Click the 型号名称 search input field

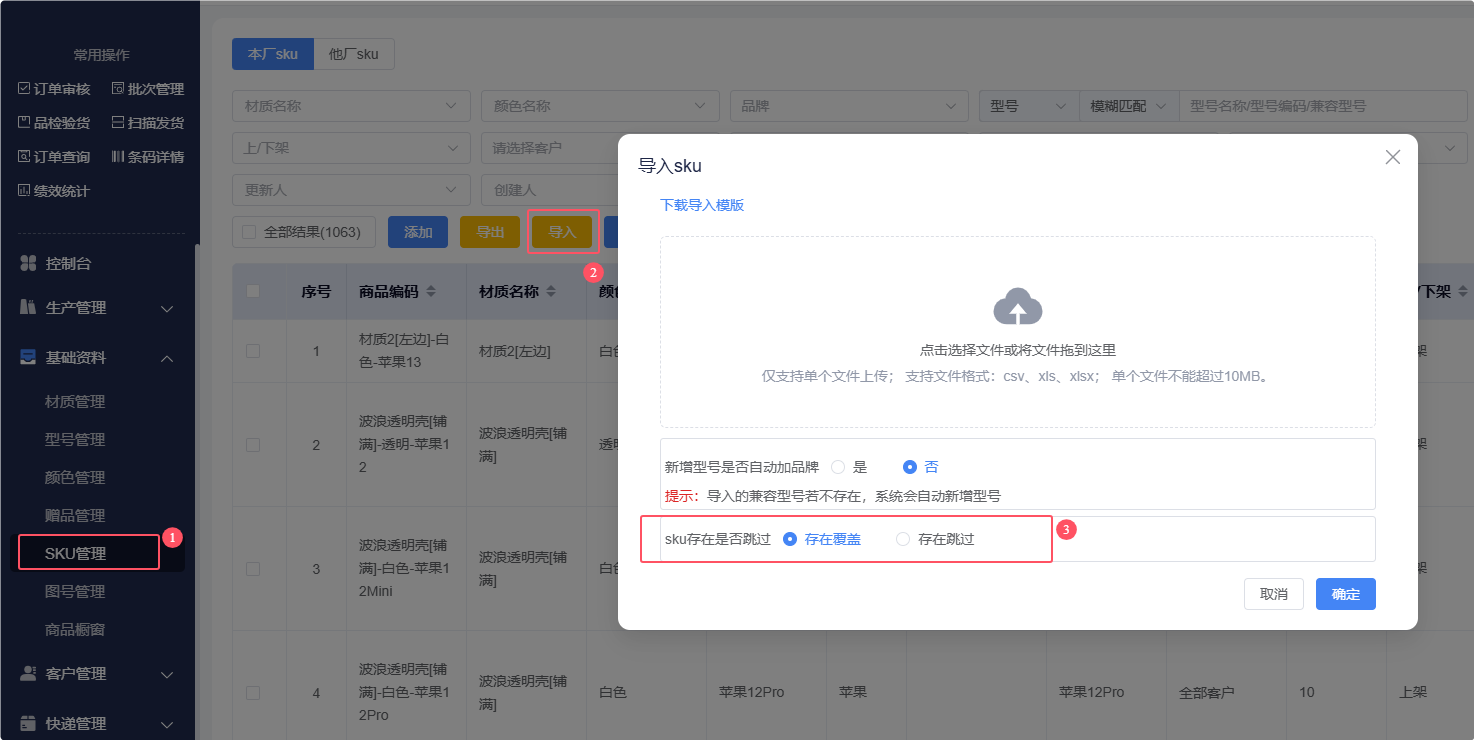(1320, 106)
